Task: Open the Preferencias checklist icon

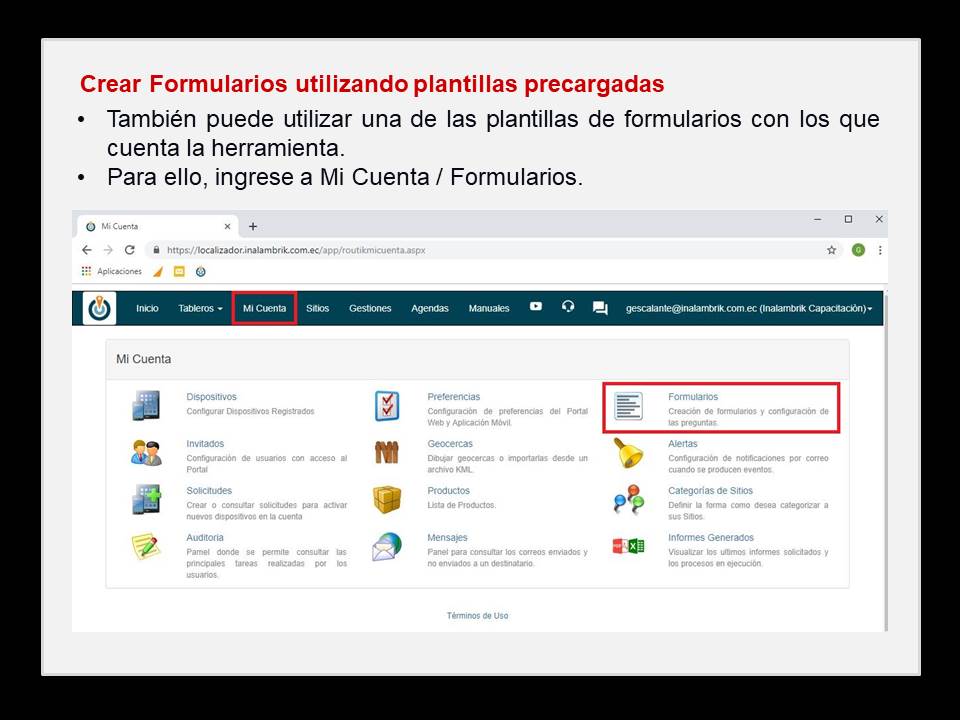Action: 387,406
